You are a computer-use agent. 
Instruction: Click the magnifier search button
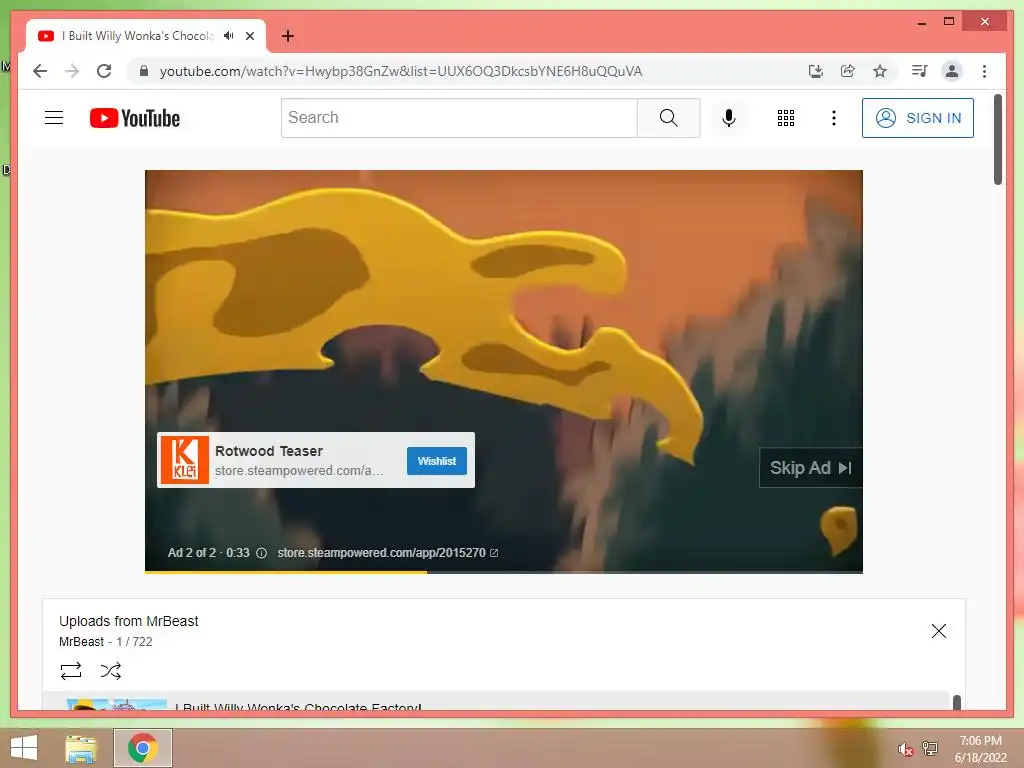point(669,118)
